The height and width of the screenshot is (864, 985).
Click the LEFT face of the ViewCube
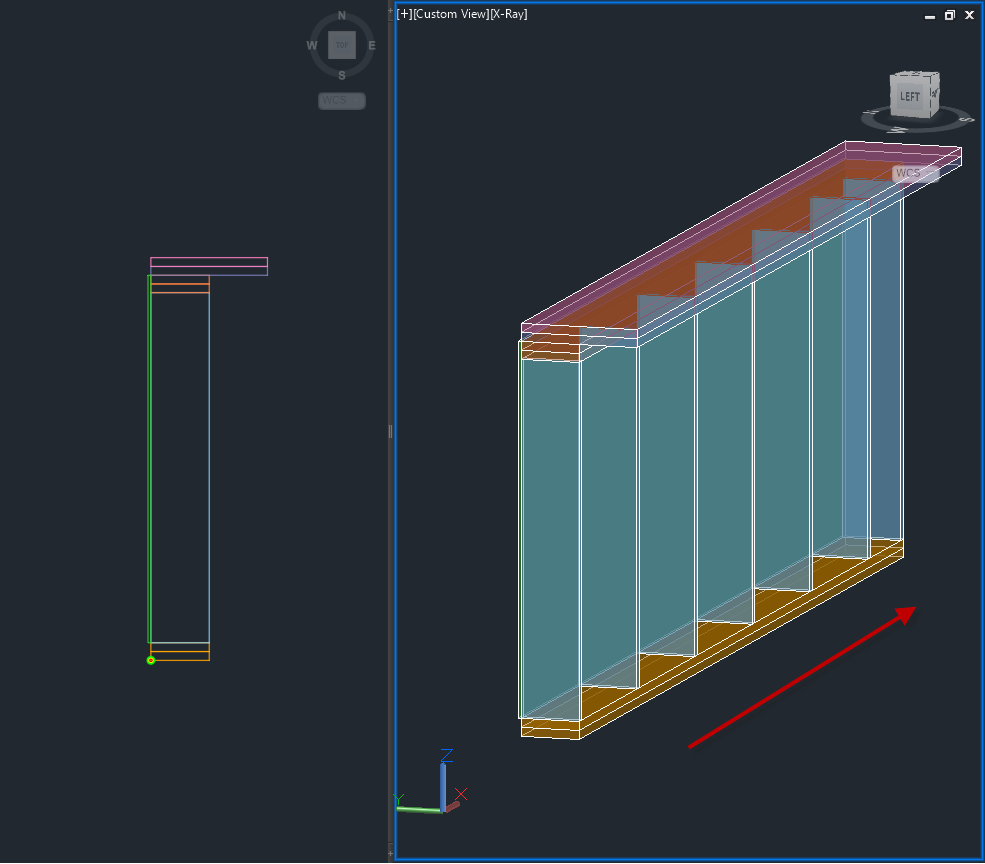pyautogui.click(x=910, y=96)
